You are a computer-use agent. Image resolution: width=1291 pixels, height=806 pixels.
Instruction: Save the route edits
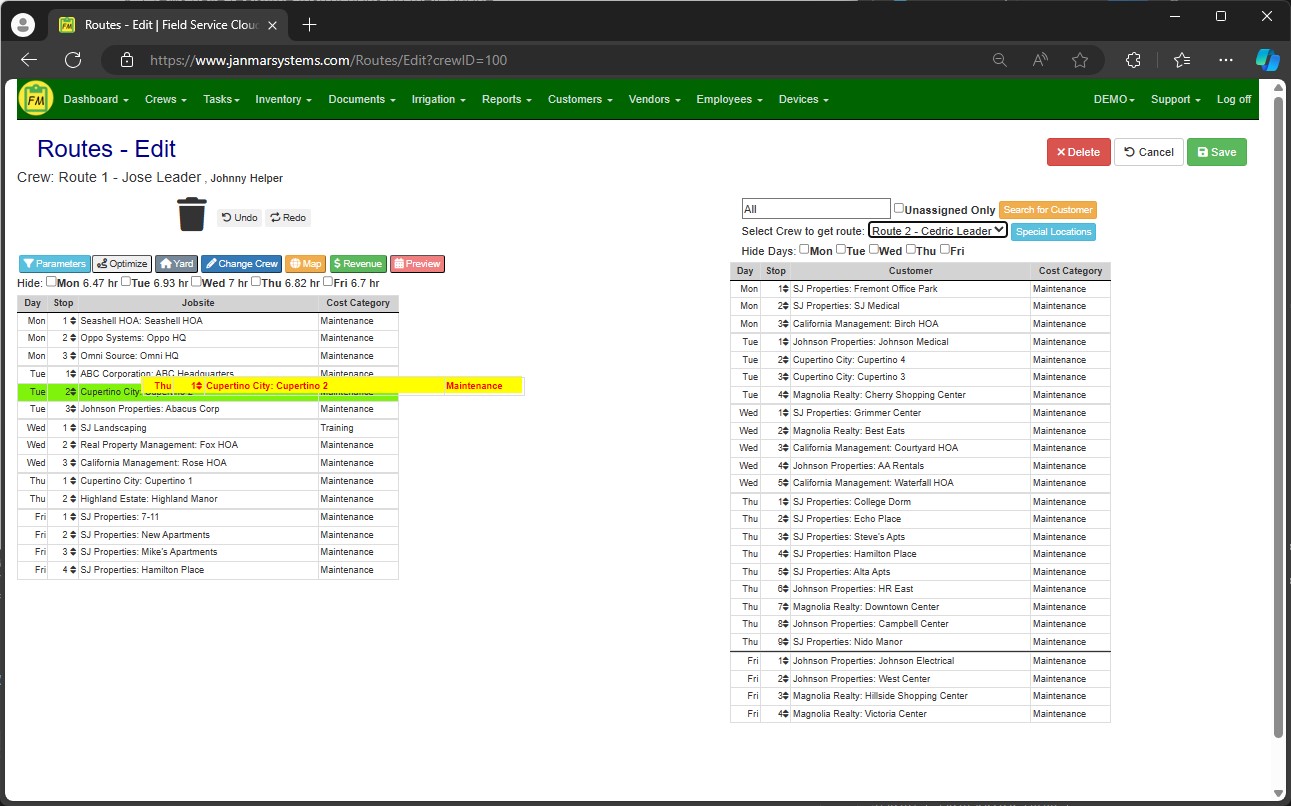[1216, 152]
